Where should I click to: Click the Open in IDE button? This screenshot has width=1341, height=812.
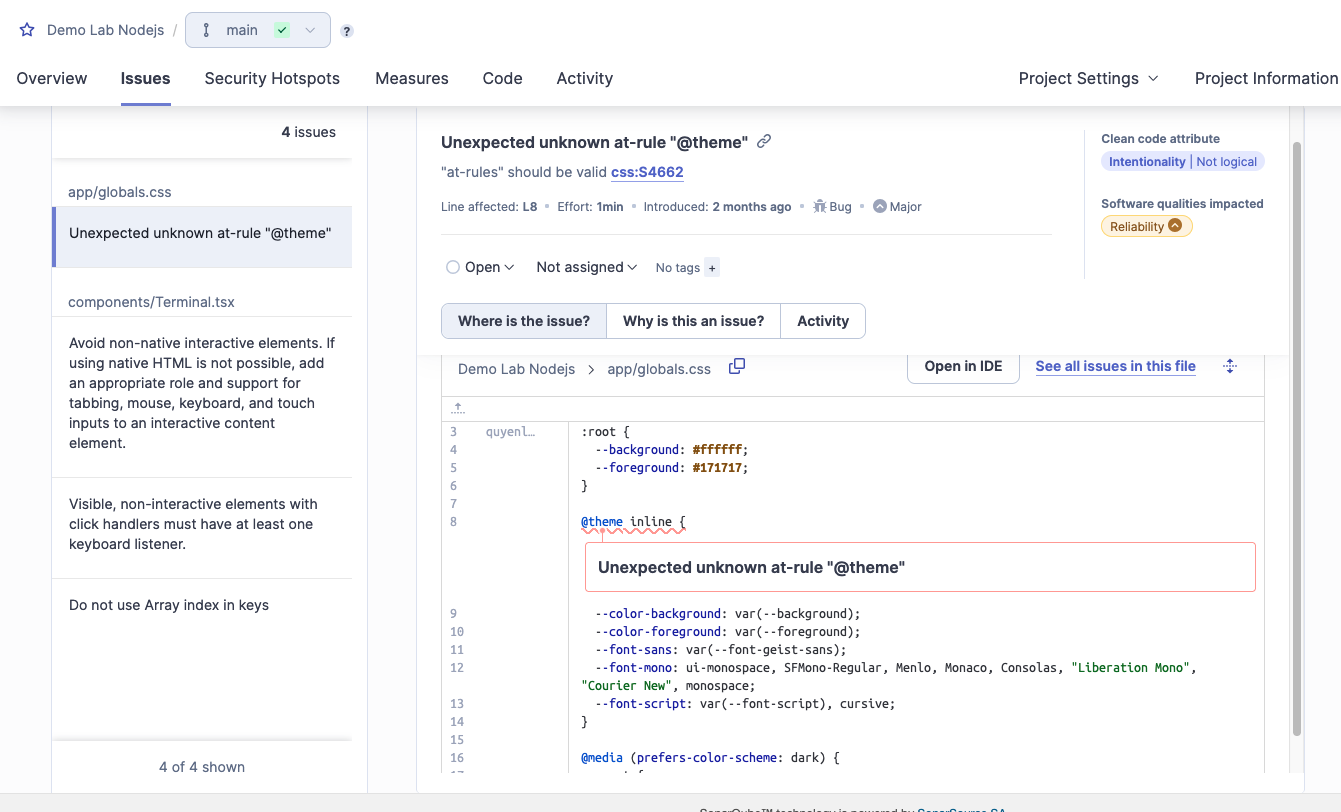point(963,366)
